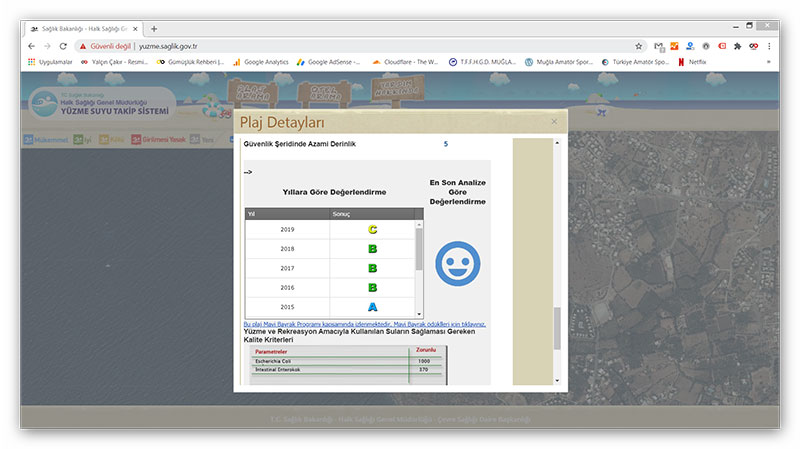800x449 pixels.
Task: Go back using the browser back arrow
Action: 31,46
